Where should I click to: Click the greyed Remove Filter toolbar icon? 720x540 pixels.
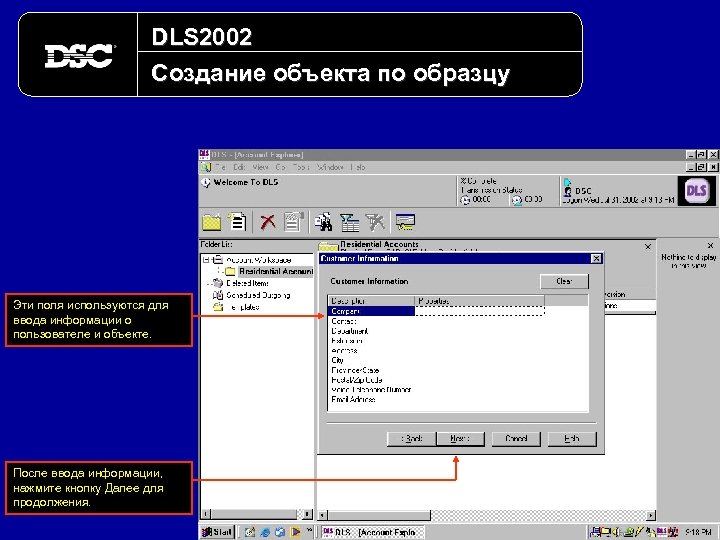(375, 222)
